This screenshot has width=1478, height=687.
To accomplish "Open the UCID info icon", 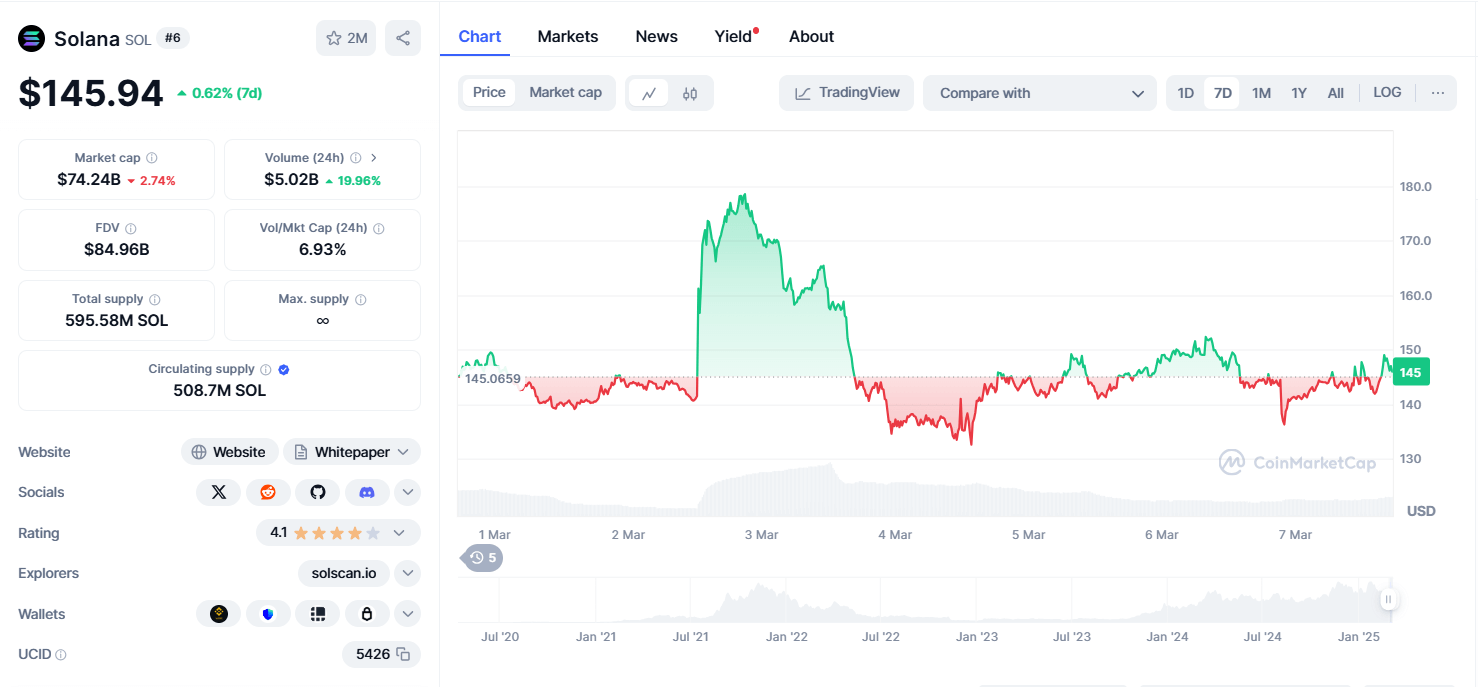I will 61,655.
